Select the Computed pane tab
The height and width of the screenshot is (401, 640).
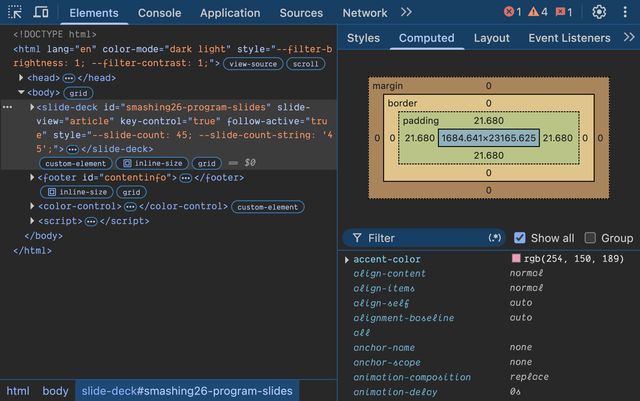pos(427,38)
